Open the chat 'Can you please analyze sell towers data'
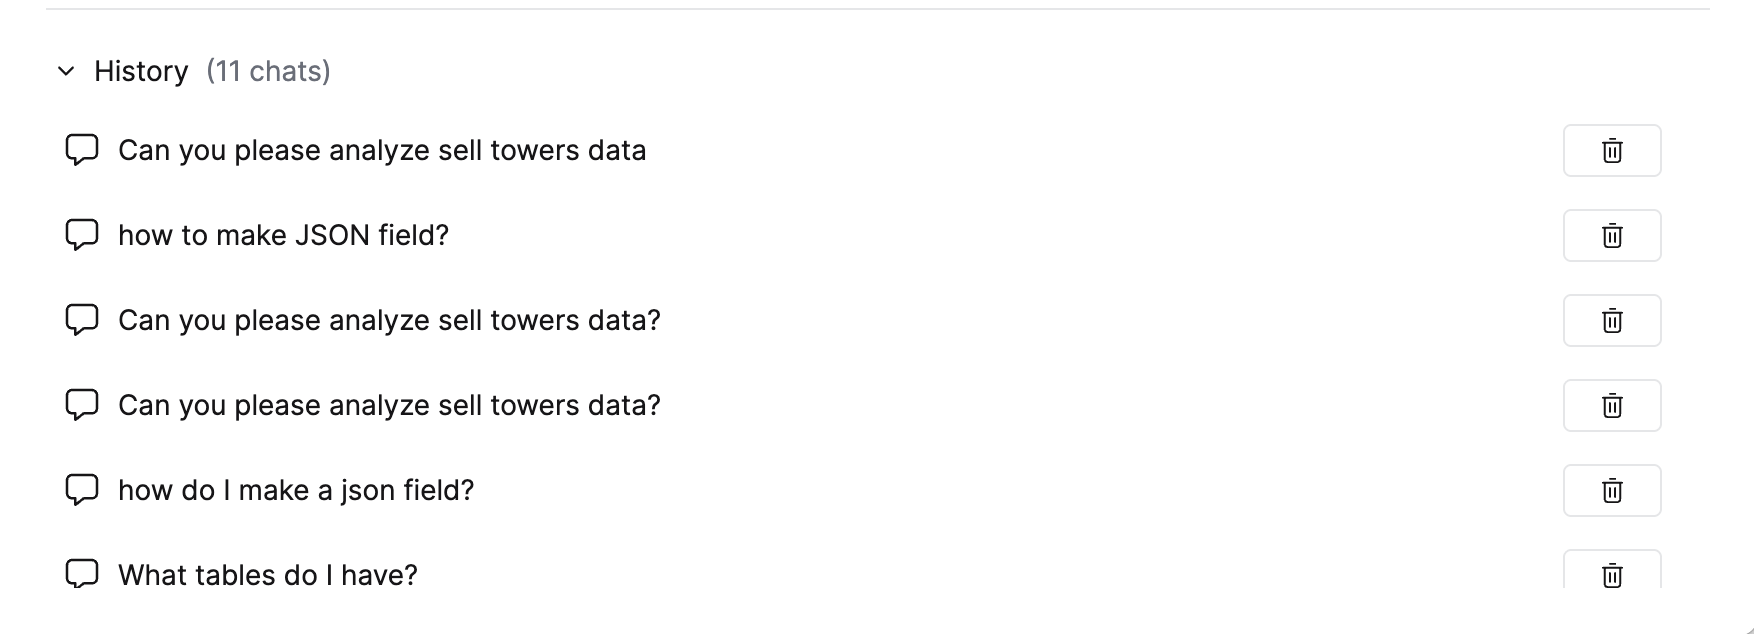The height and width of the screenshot is (634, 1754). (x=383, y=150)
